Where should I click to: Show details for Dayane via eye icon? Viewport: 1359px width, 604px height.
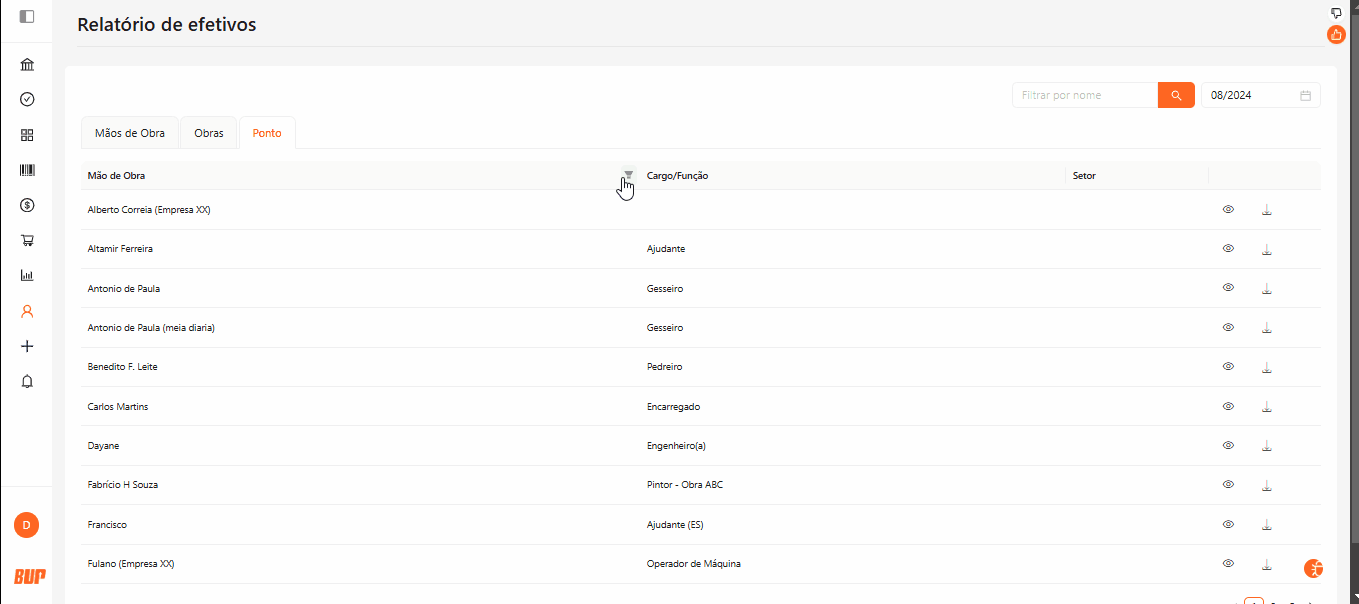1228,445
